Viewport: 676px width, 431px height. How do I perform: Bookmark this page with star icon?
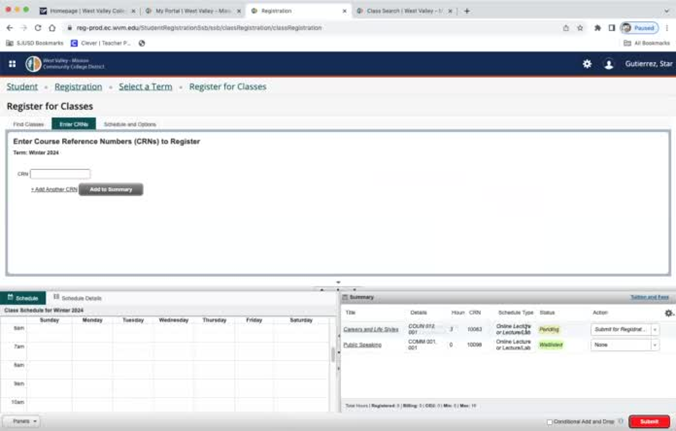[x=580, y=28]
